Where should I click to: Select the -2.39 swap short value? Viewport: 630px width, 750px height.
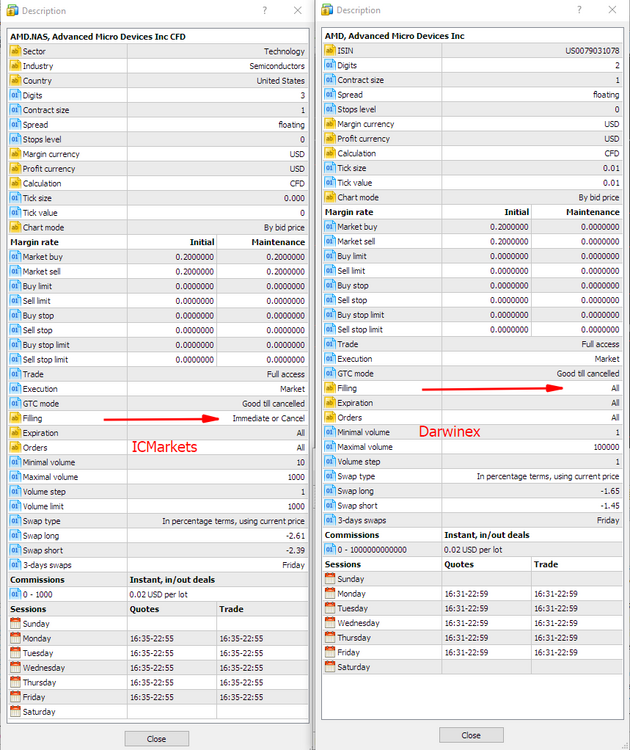pyautogui.click(x=295, y=551)
